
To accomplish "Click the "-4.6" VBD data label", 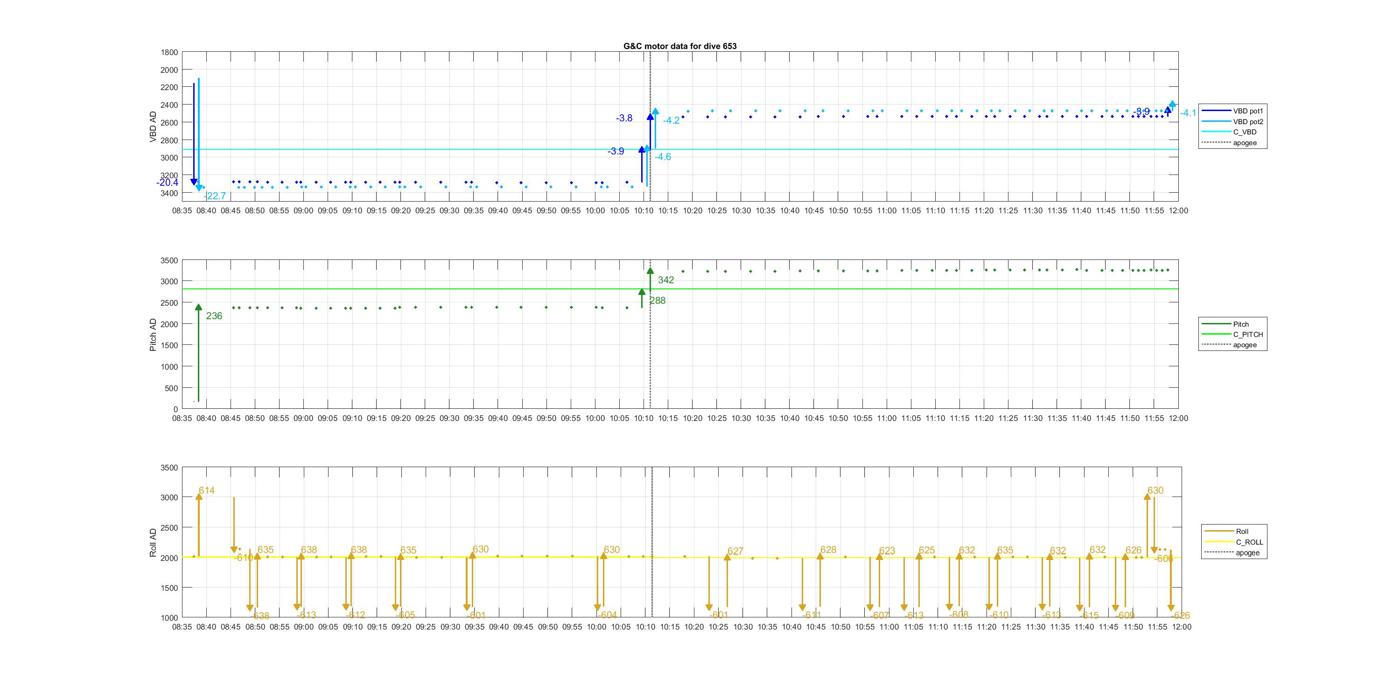I will tap(663, 157).
